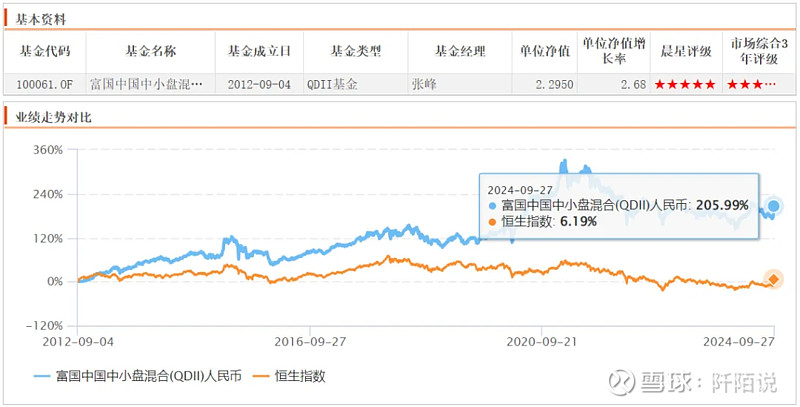Click the 240% y-axis label
The image size is (800, 407).
(x=50, y=194)
